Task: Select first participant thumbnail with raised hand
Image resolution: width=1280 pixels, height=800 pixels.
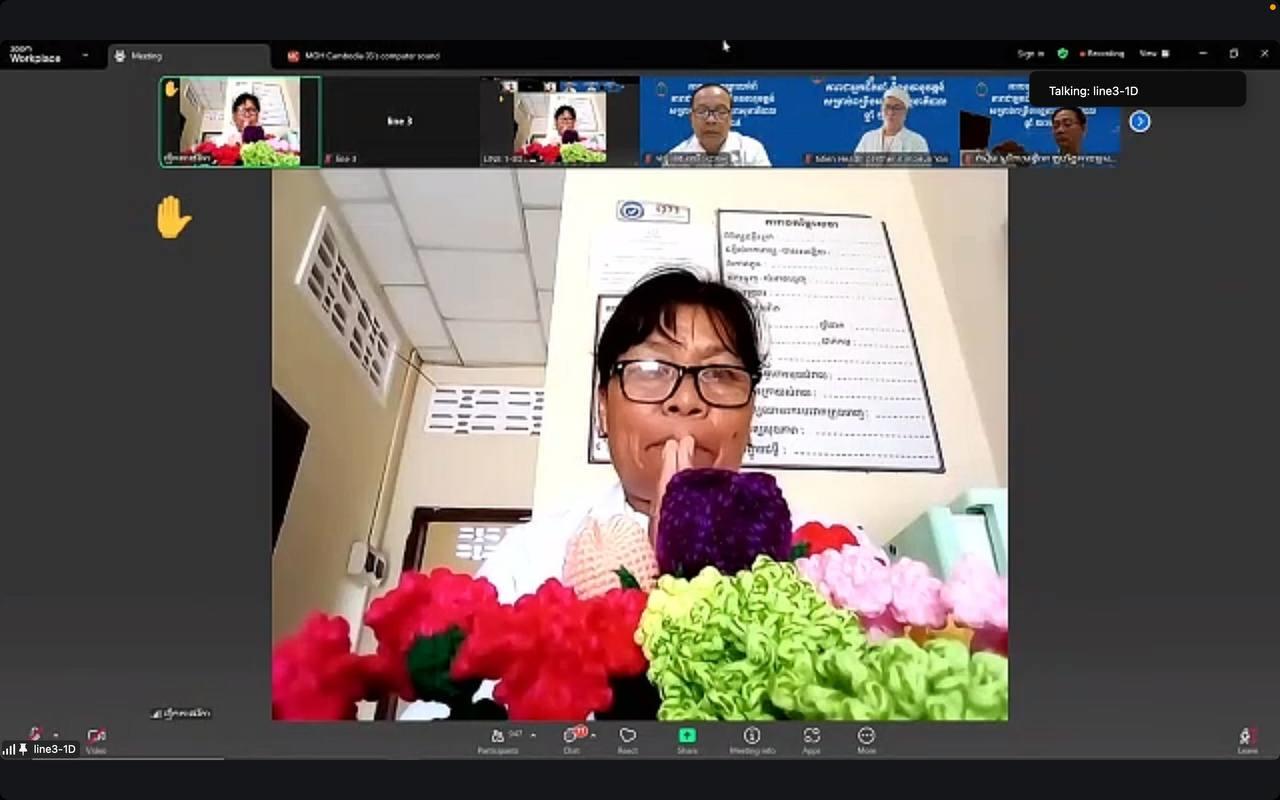Action: (240, 122)
